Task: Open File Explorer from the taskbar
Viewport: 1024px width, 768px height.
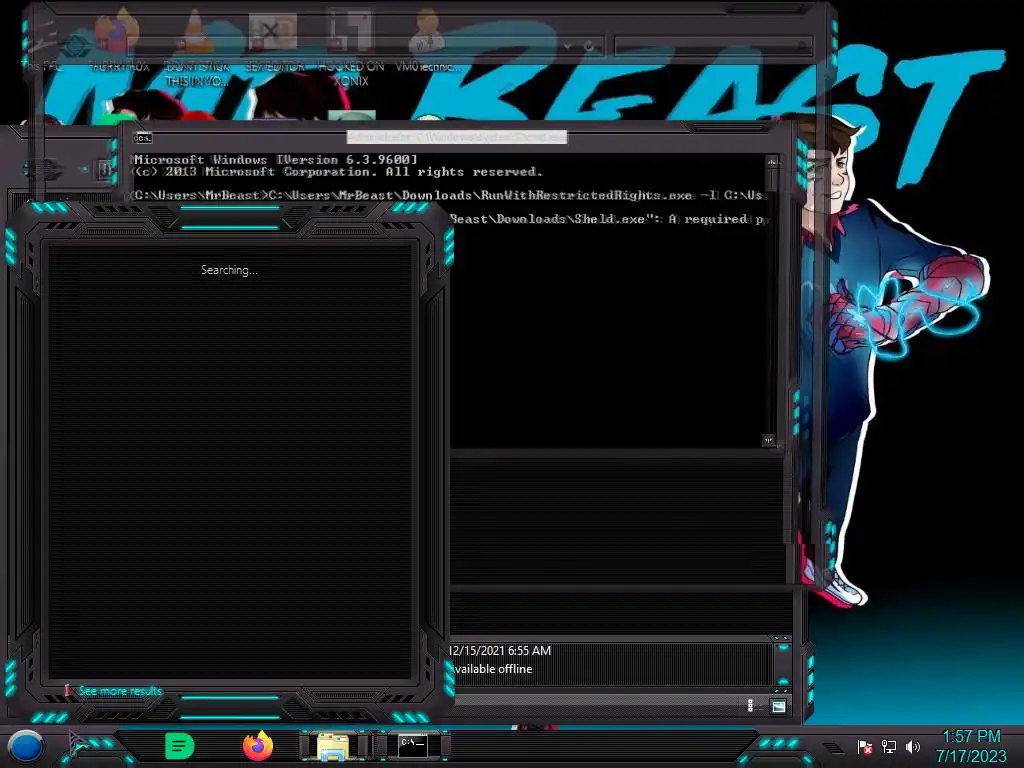Action: coord(333,746)
